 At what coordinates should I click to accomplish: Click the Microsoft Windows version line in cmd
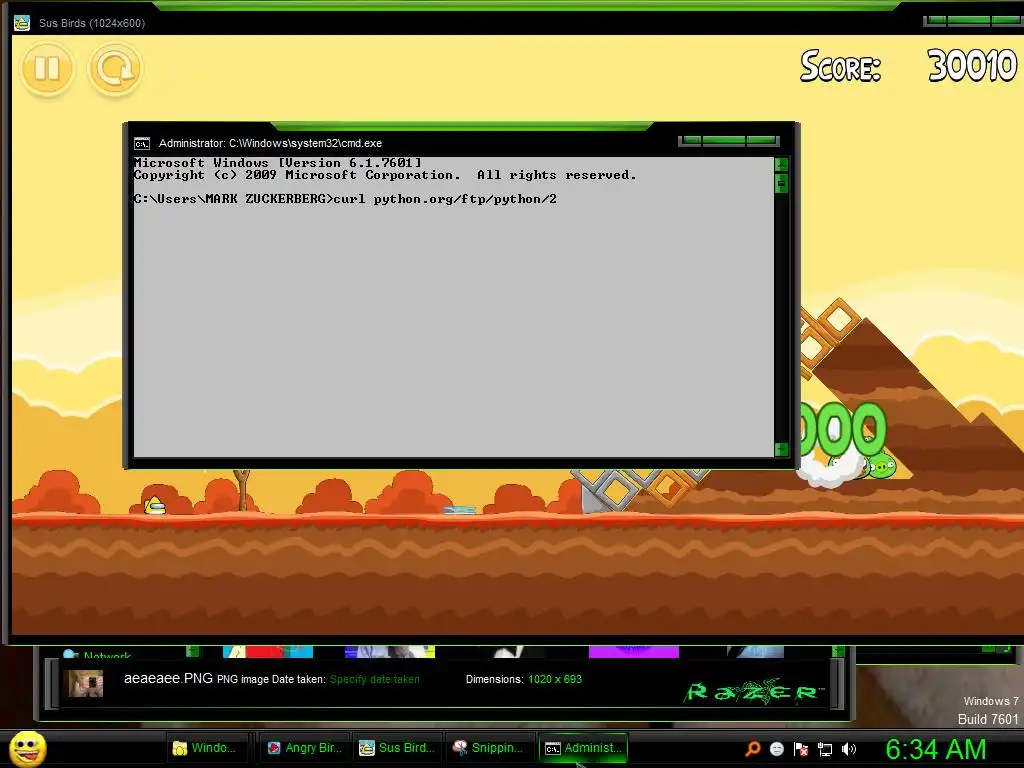tap(278, 163)
